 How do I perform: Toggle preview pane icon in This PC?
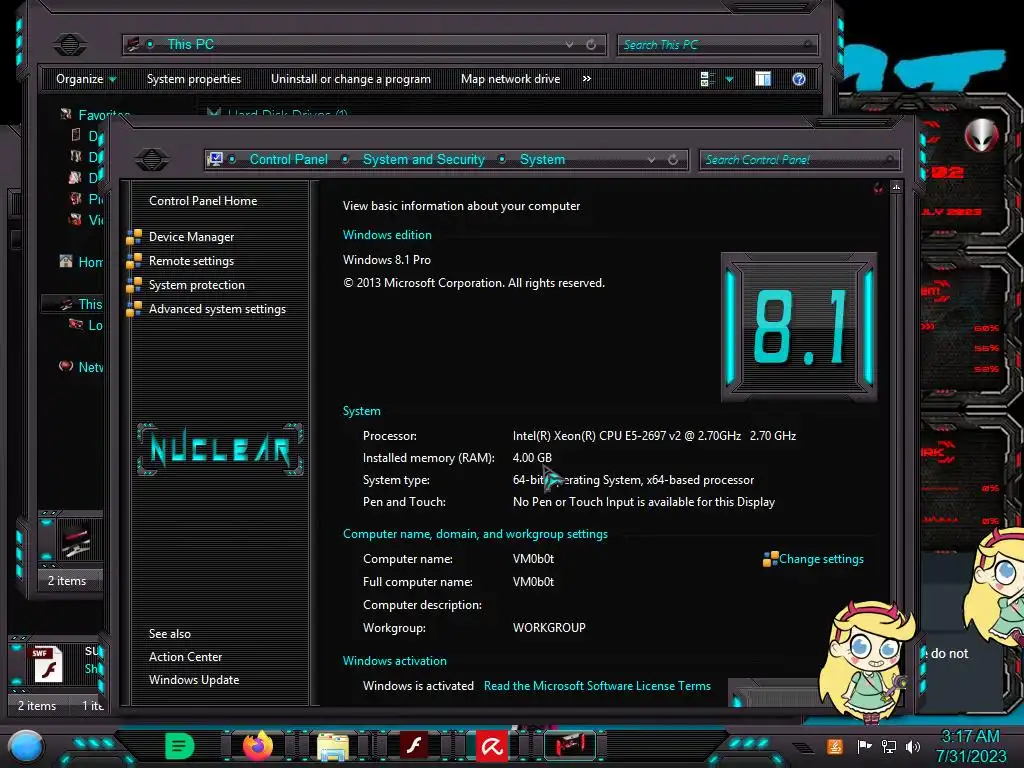click(763, 79)
